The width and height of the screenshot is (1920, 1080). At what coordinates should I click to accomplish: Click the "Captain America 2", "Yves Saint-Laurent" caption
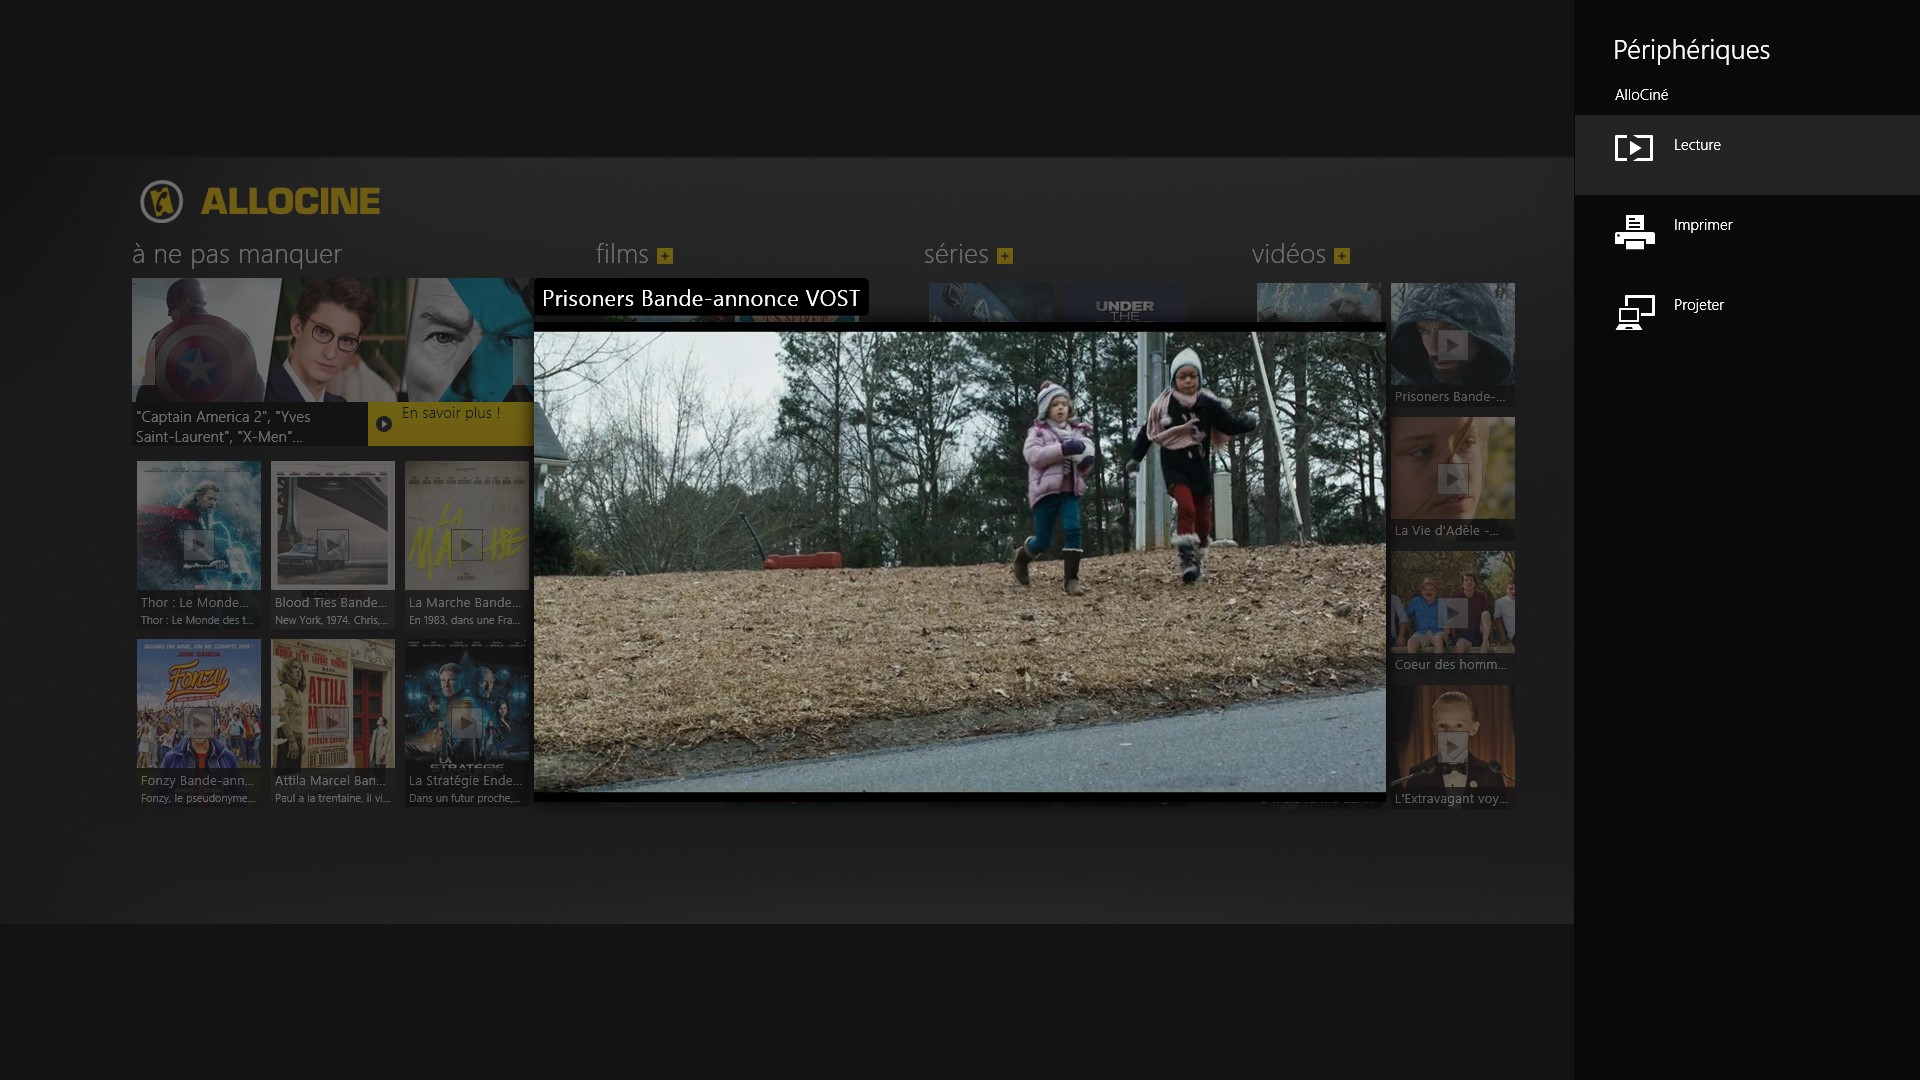[x=224, y=426]
